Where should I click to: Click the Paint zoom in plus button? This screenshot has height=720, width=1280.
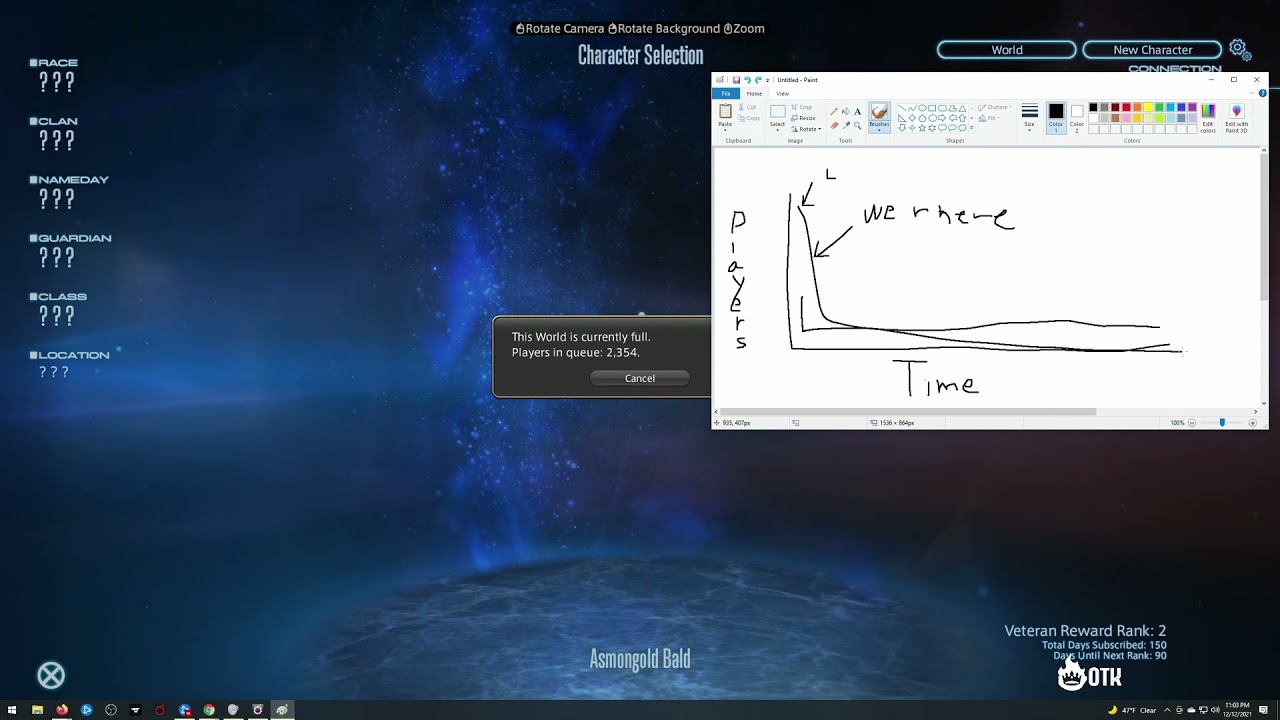pos(1253,423)
